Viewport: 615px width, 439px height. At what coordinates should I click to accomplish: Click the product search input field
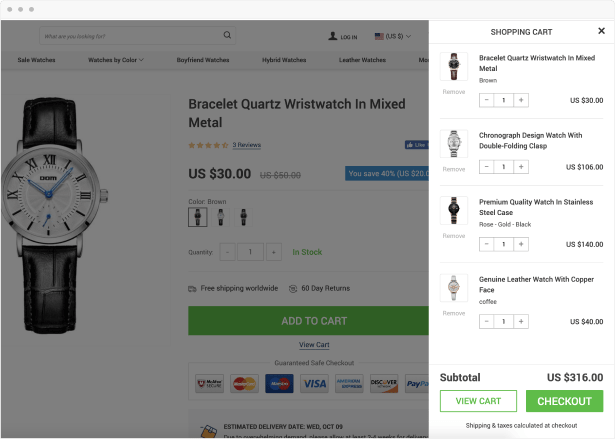pyautogui.click(x=130, y=36)
